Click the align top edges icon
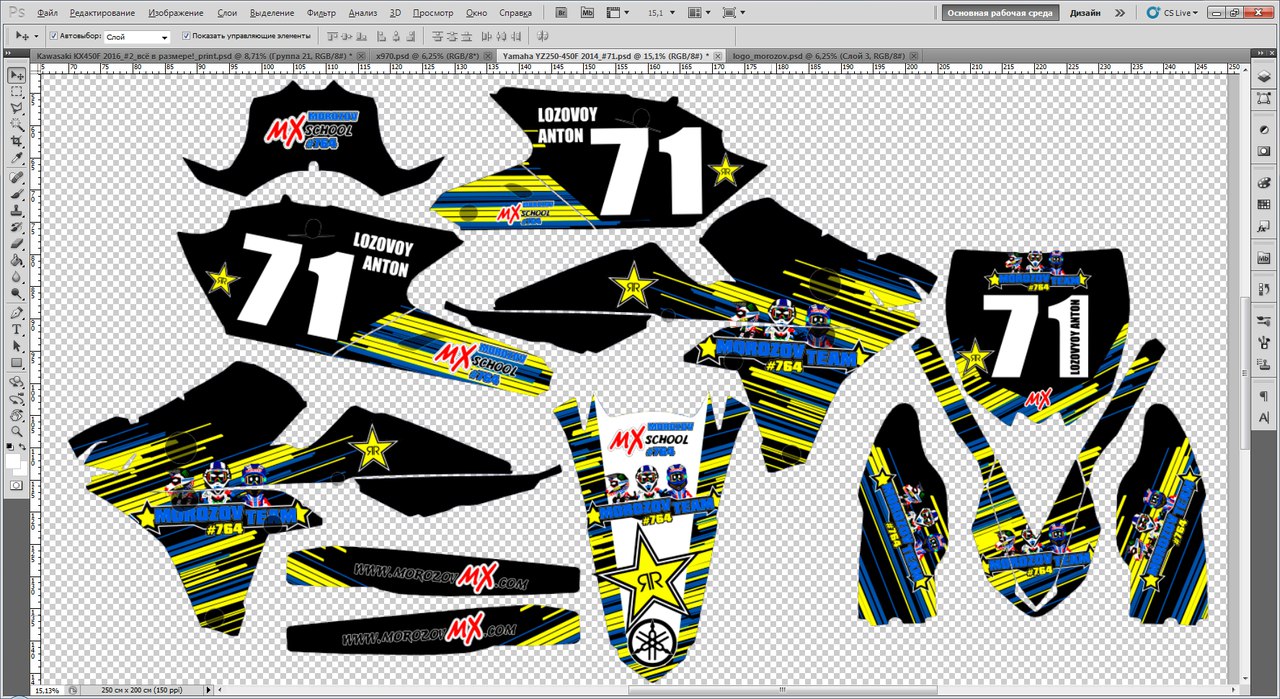The height and width of the screenshot is (699, 1280). tap(333, 36)
